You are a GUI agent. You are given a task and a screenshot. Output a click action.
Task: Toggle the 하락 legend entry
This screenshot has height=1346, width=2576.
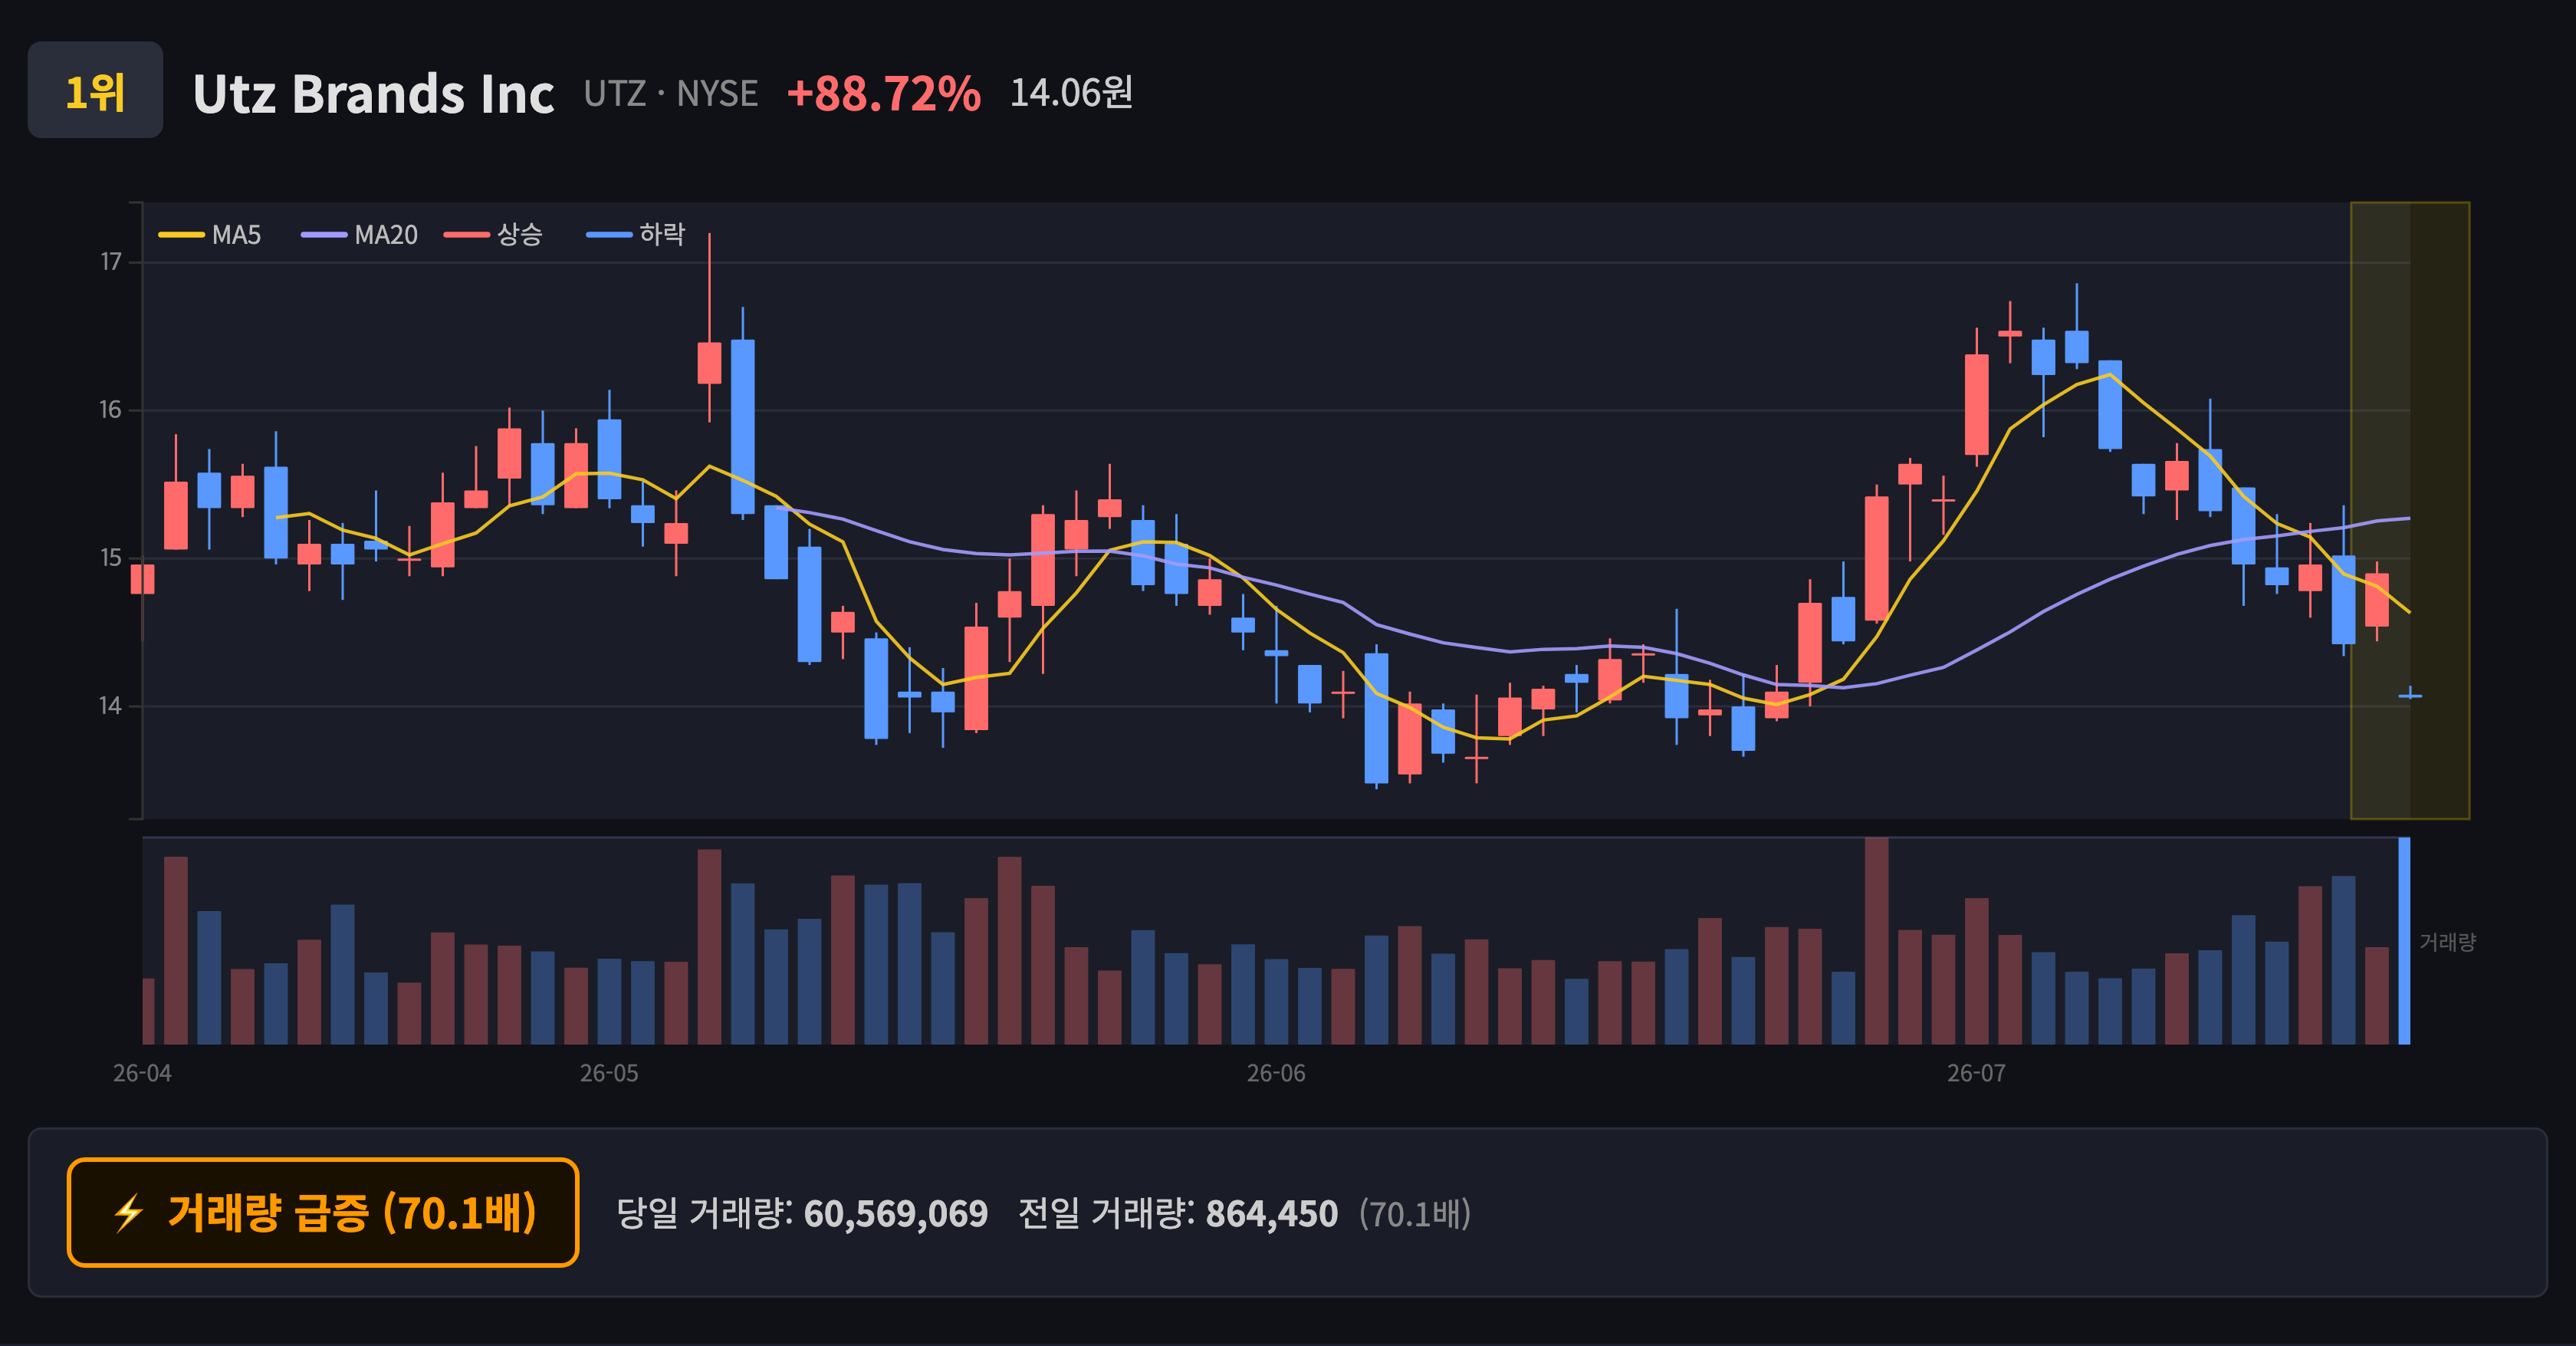click(636, 235)
